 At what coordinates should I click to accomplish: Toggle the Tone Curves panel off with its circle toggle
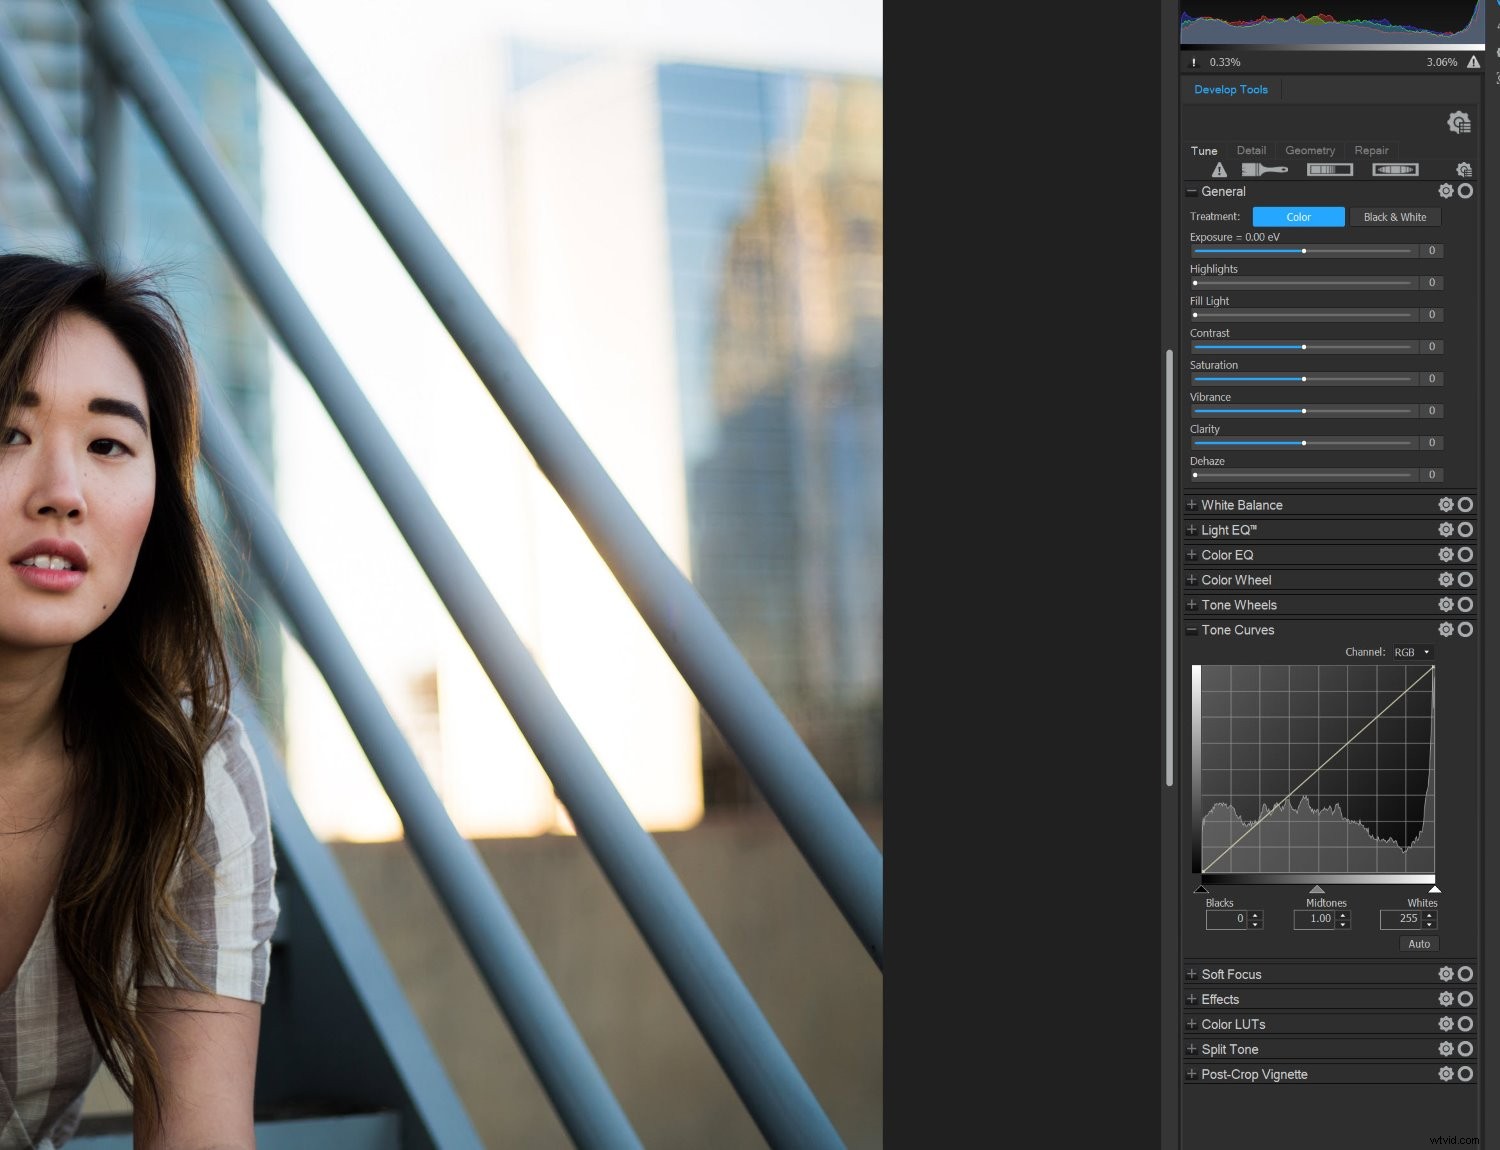pos(1465,629)
